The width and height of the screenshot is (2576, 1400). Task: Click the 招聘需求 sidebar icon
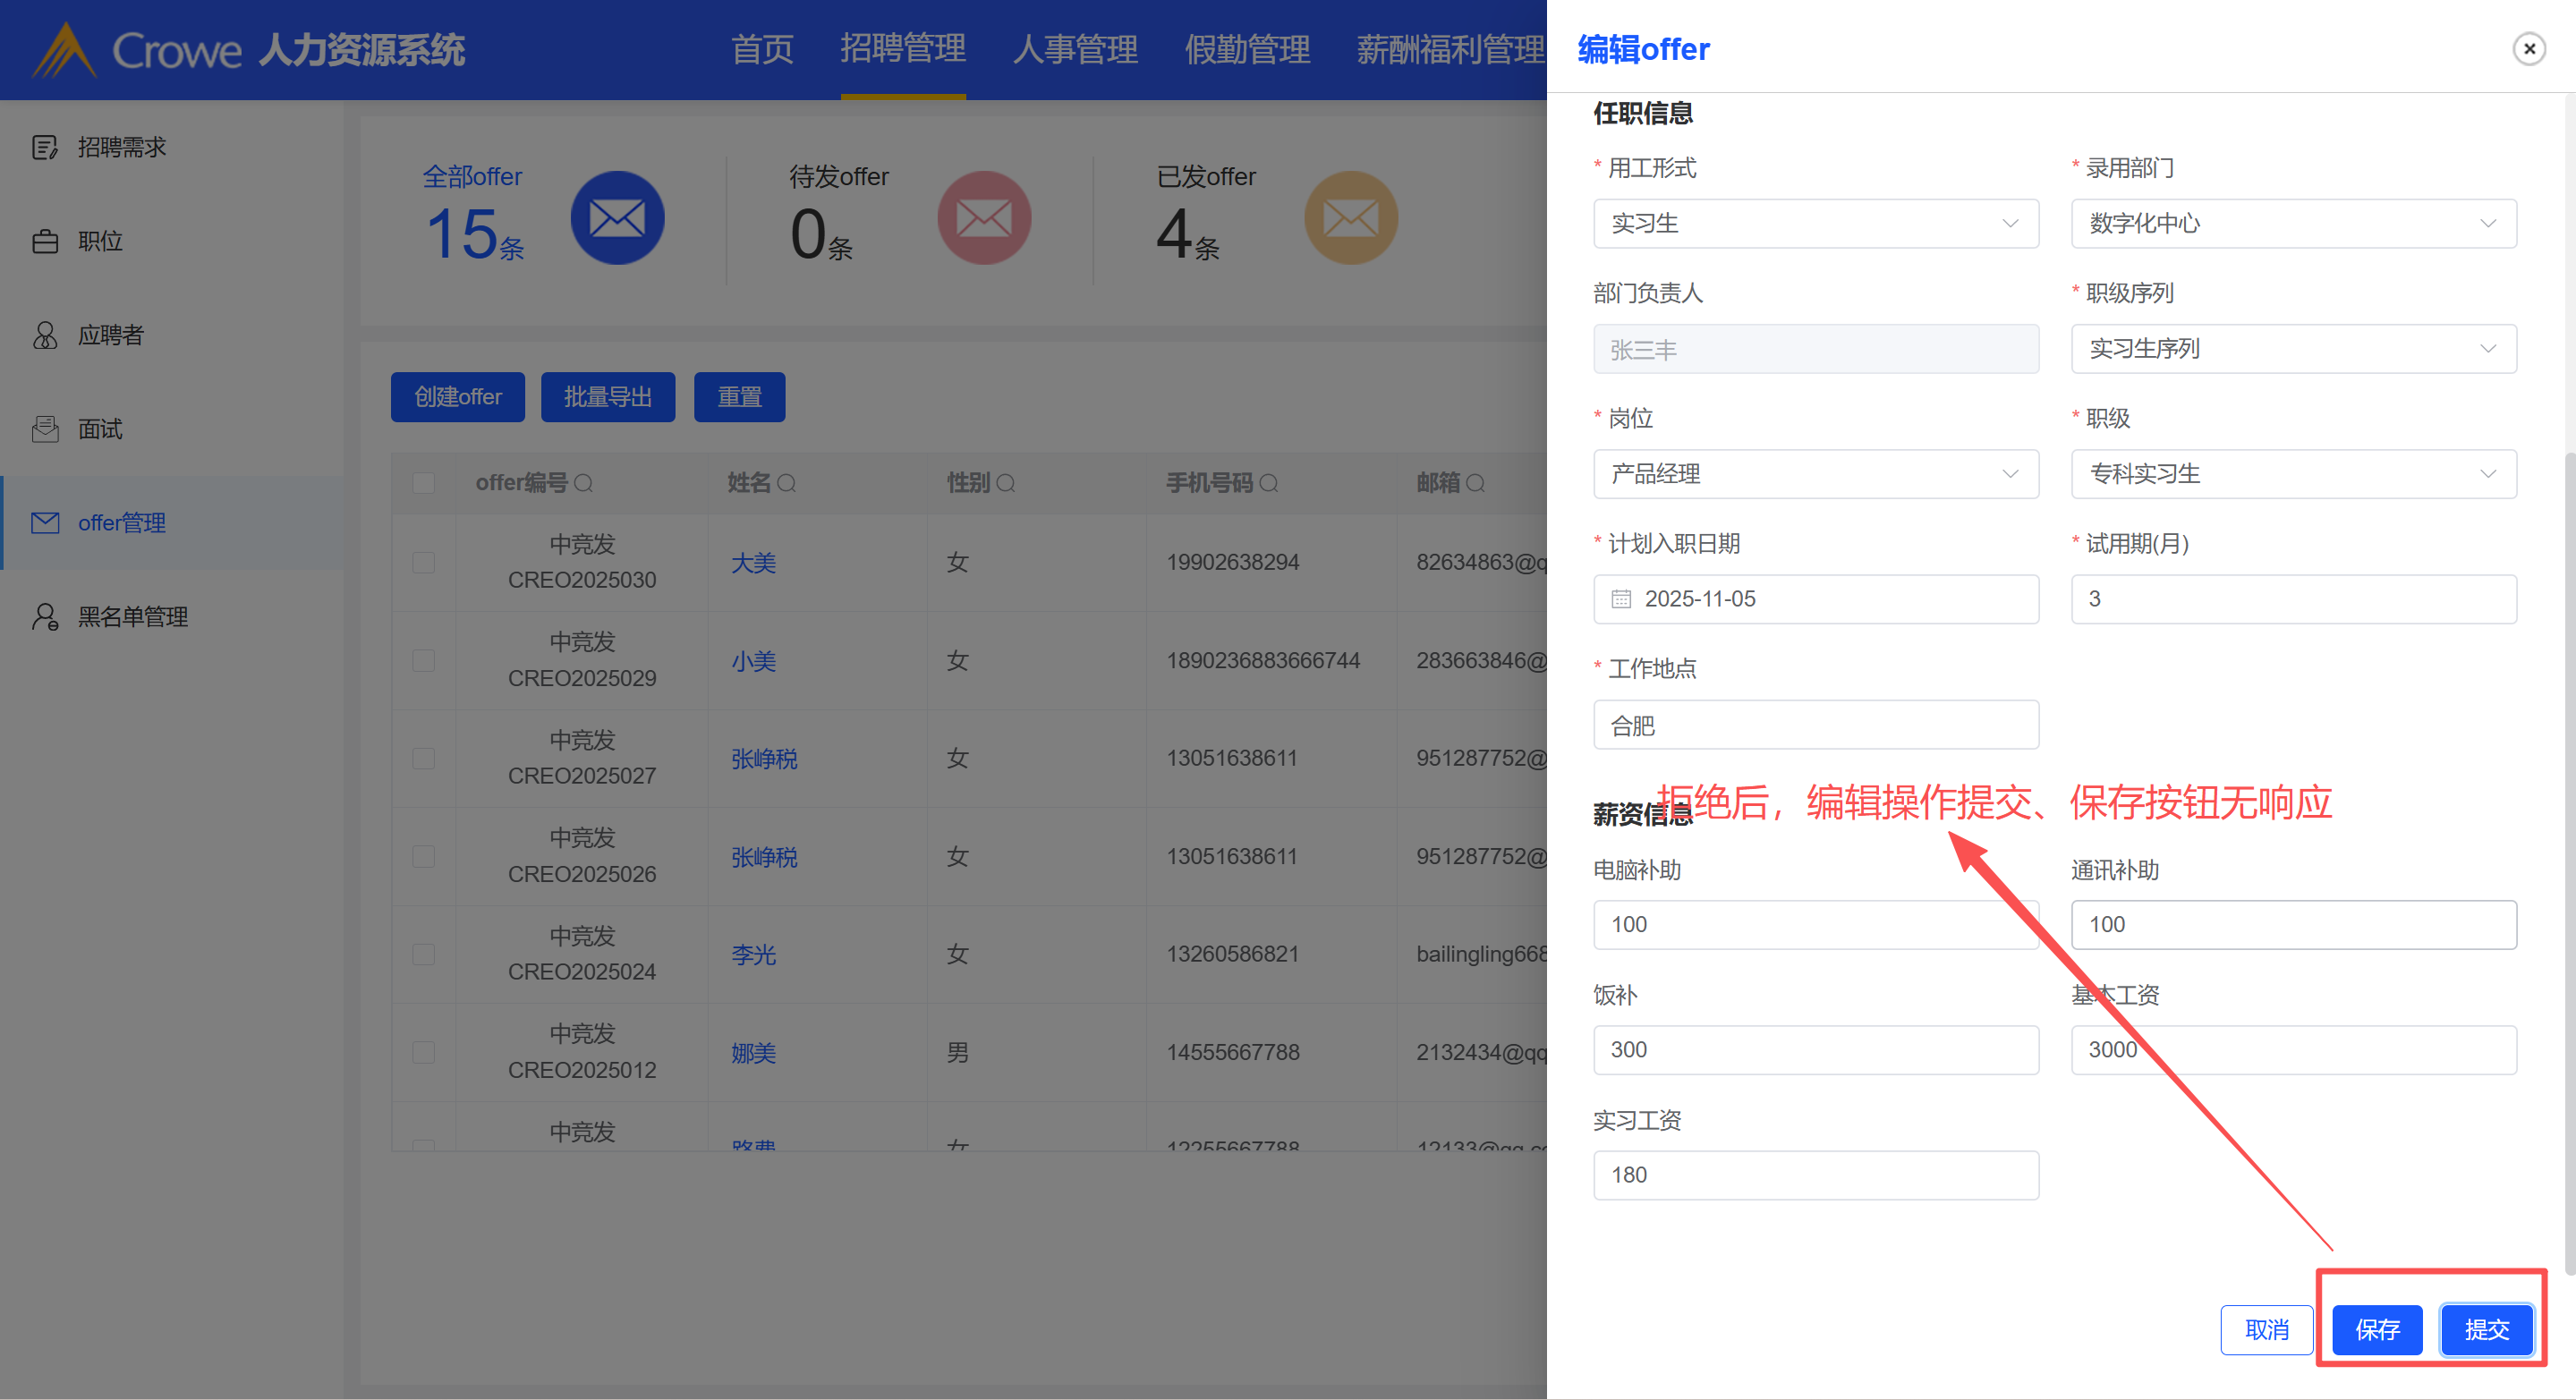click(x=45, y=148)
